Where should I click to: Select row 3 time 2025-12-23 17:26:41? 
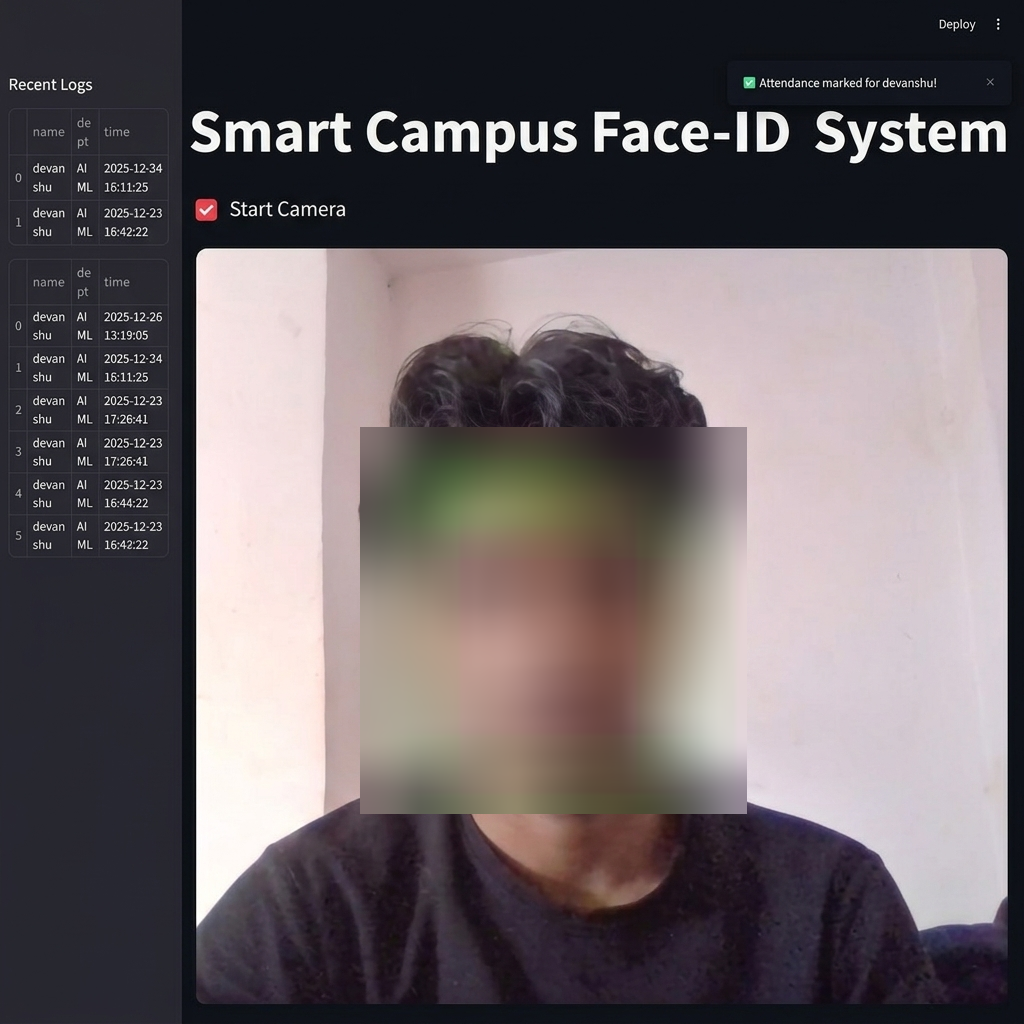[x=133, y=452]
